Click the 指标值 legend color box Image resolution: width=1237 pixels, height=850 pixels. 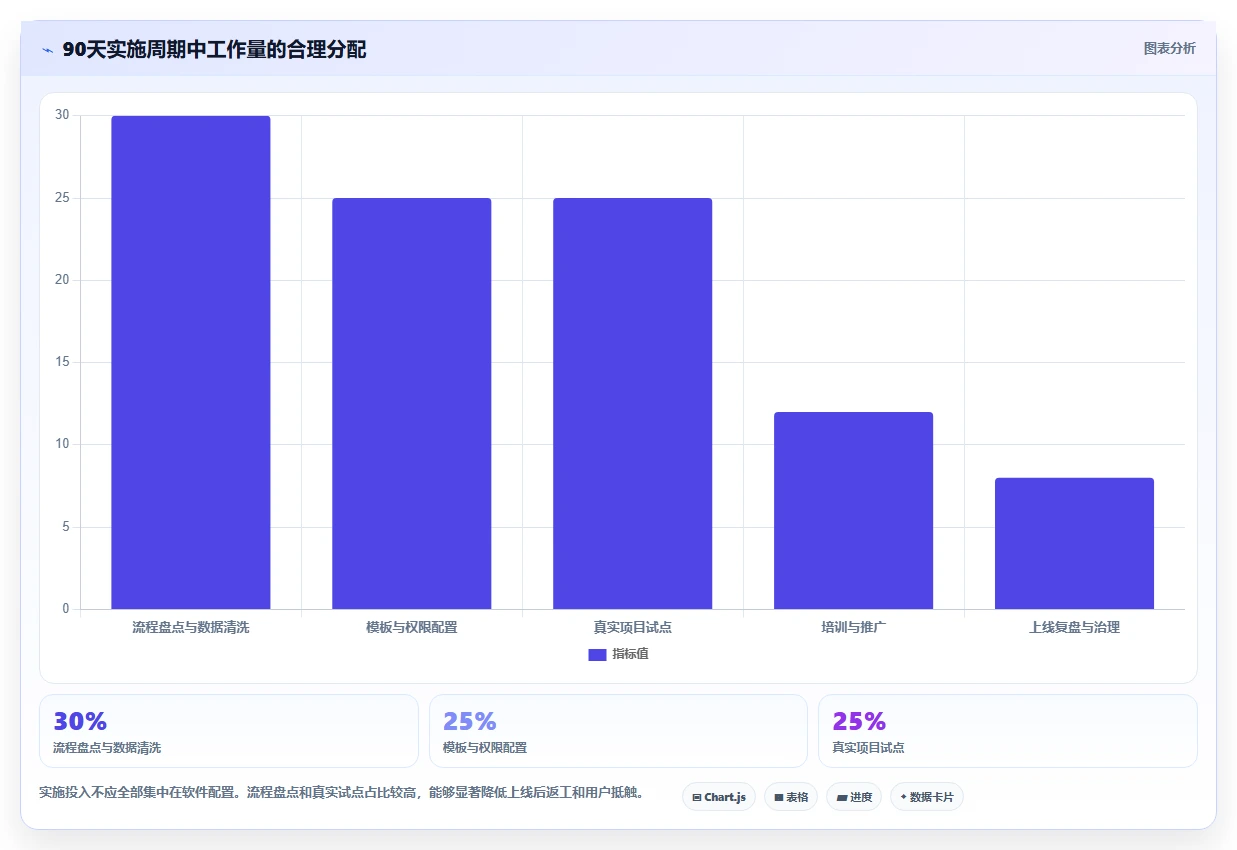point(597,654)
